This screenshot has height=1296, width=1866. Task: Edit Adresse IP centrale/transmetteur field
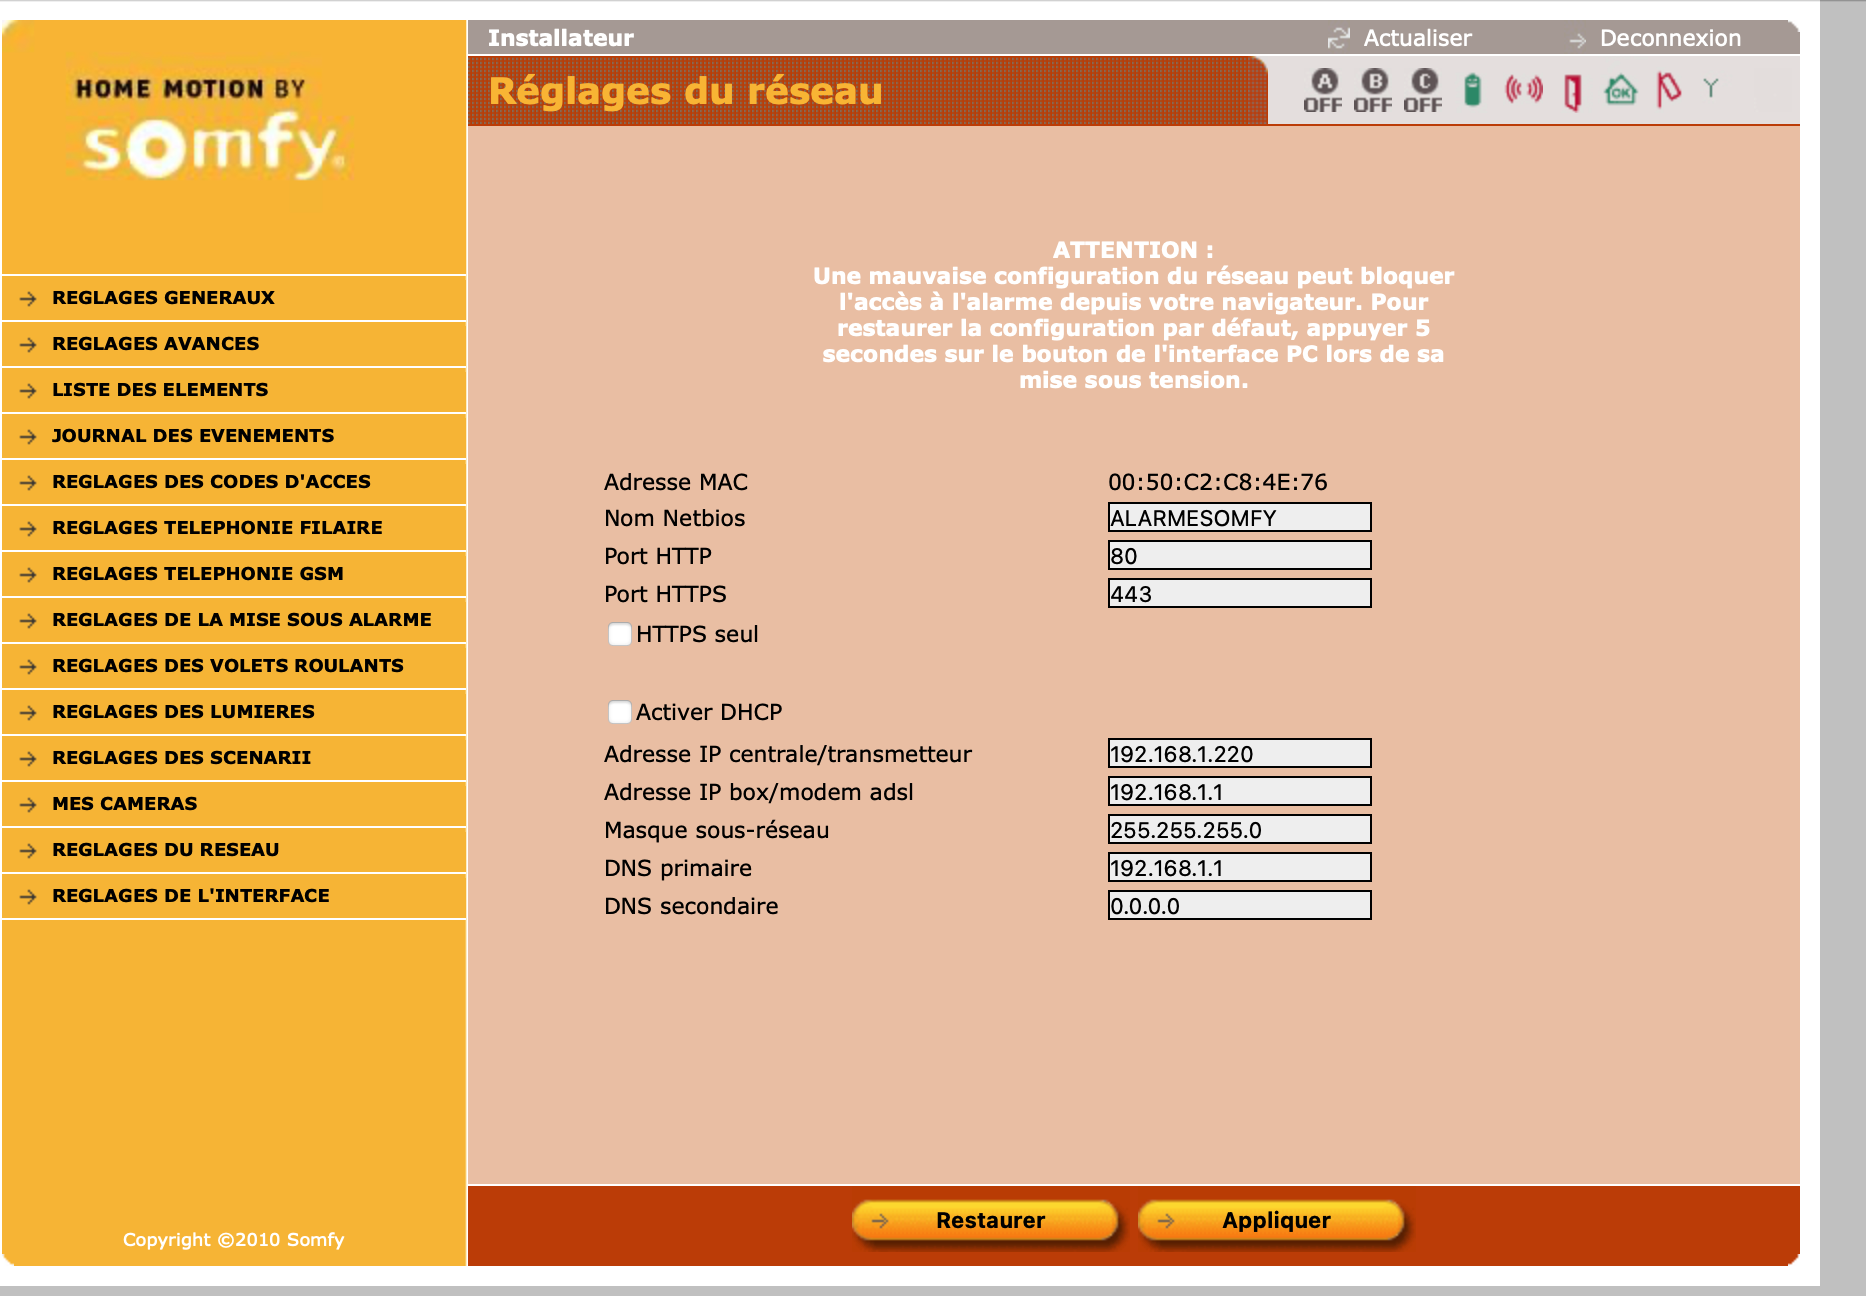click(1239, 754)
